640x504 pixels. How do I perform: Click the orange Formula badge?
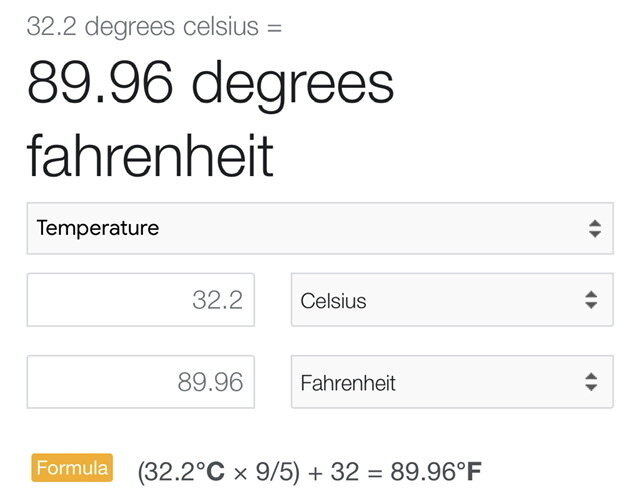73,467
